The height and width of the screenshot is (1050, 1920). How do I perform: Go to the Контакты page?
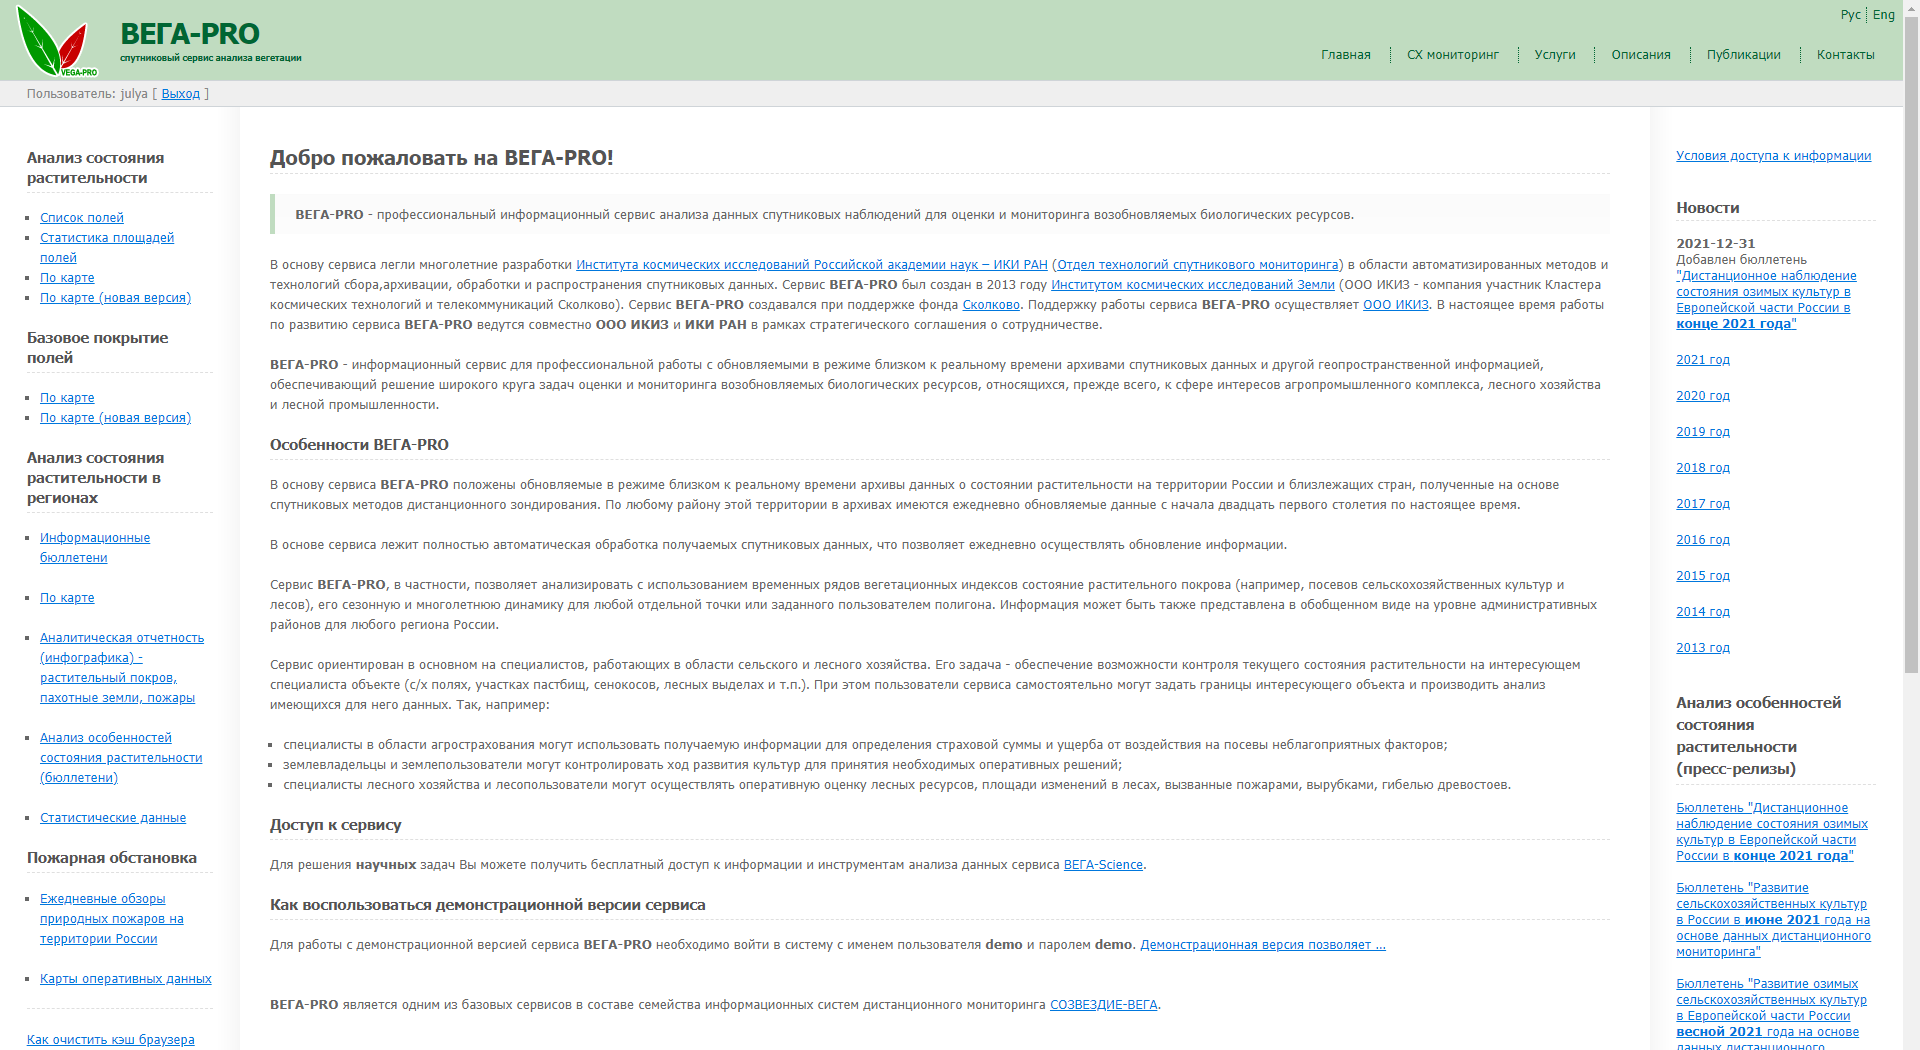[1845, 55]
